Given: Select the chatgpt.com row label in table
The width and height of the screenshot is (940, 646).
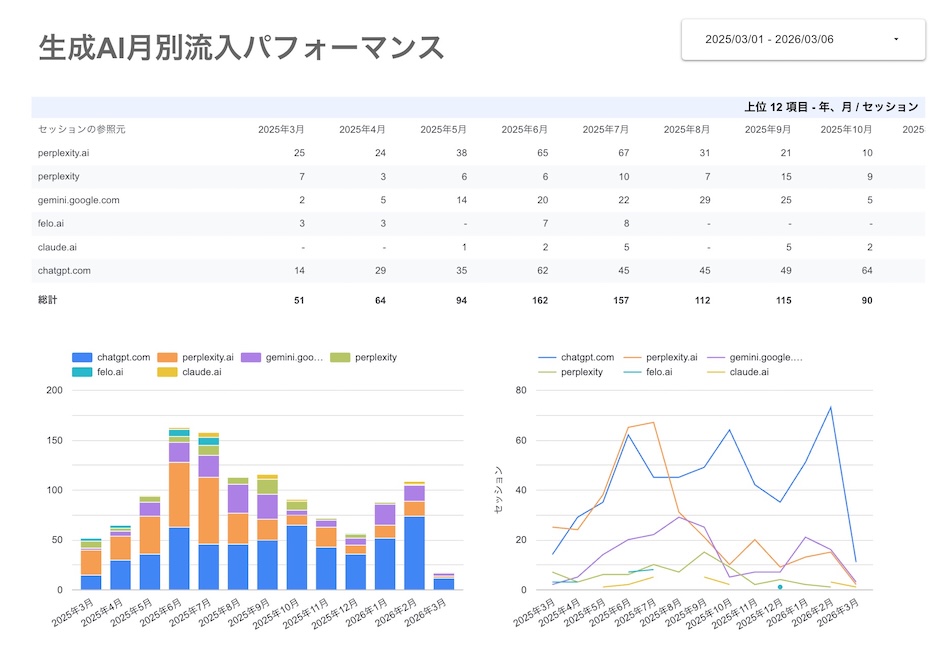Looking at the screenshot, I should (x=64, y=271).
